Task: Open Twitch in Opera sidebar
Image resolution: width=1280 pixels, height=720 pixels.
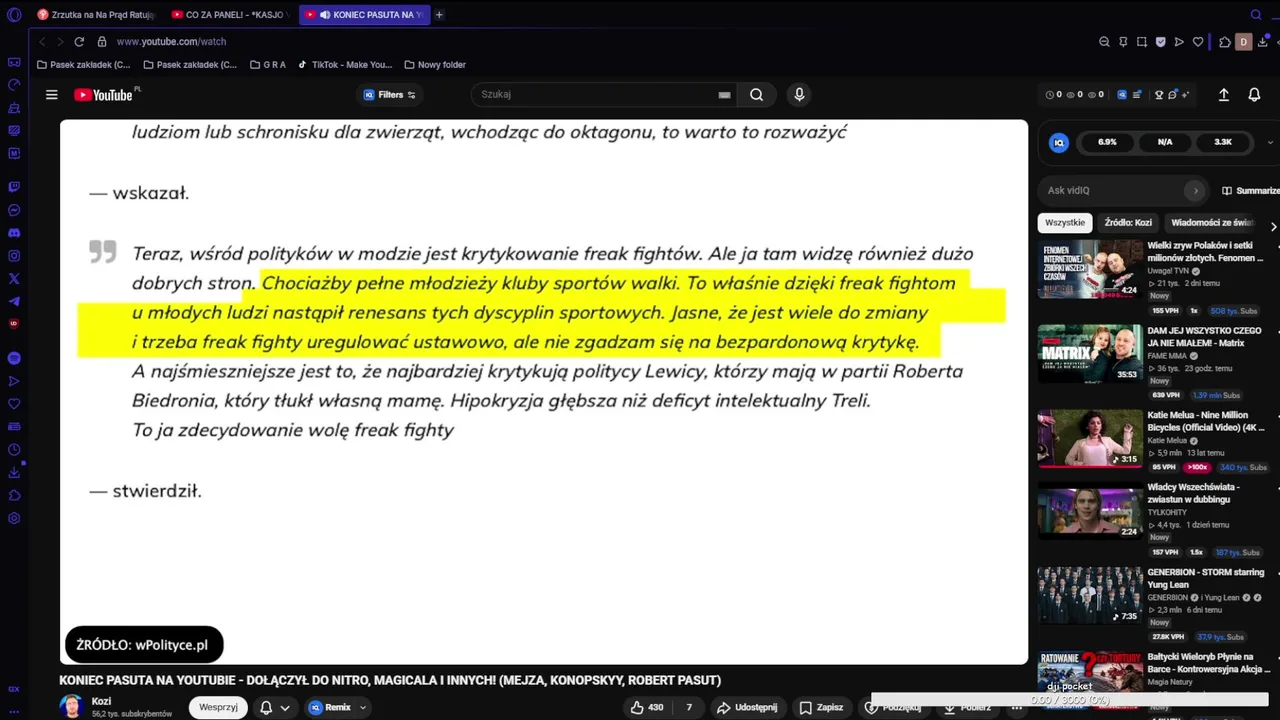Action: point(14,186)
